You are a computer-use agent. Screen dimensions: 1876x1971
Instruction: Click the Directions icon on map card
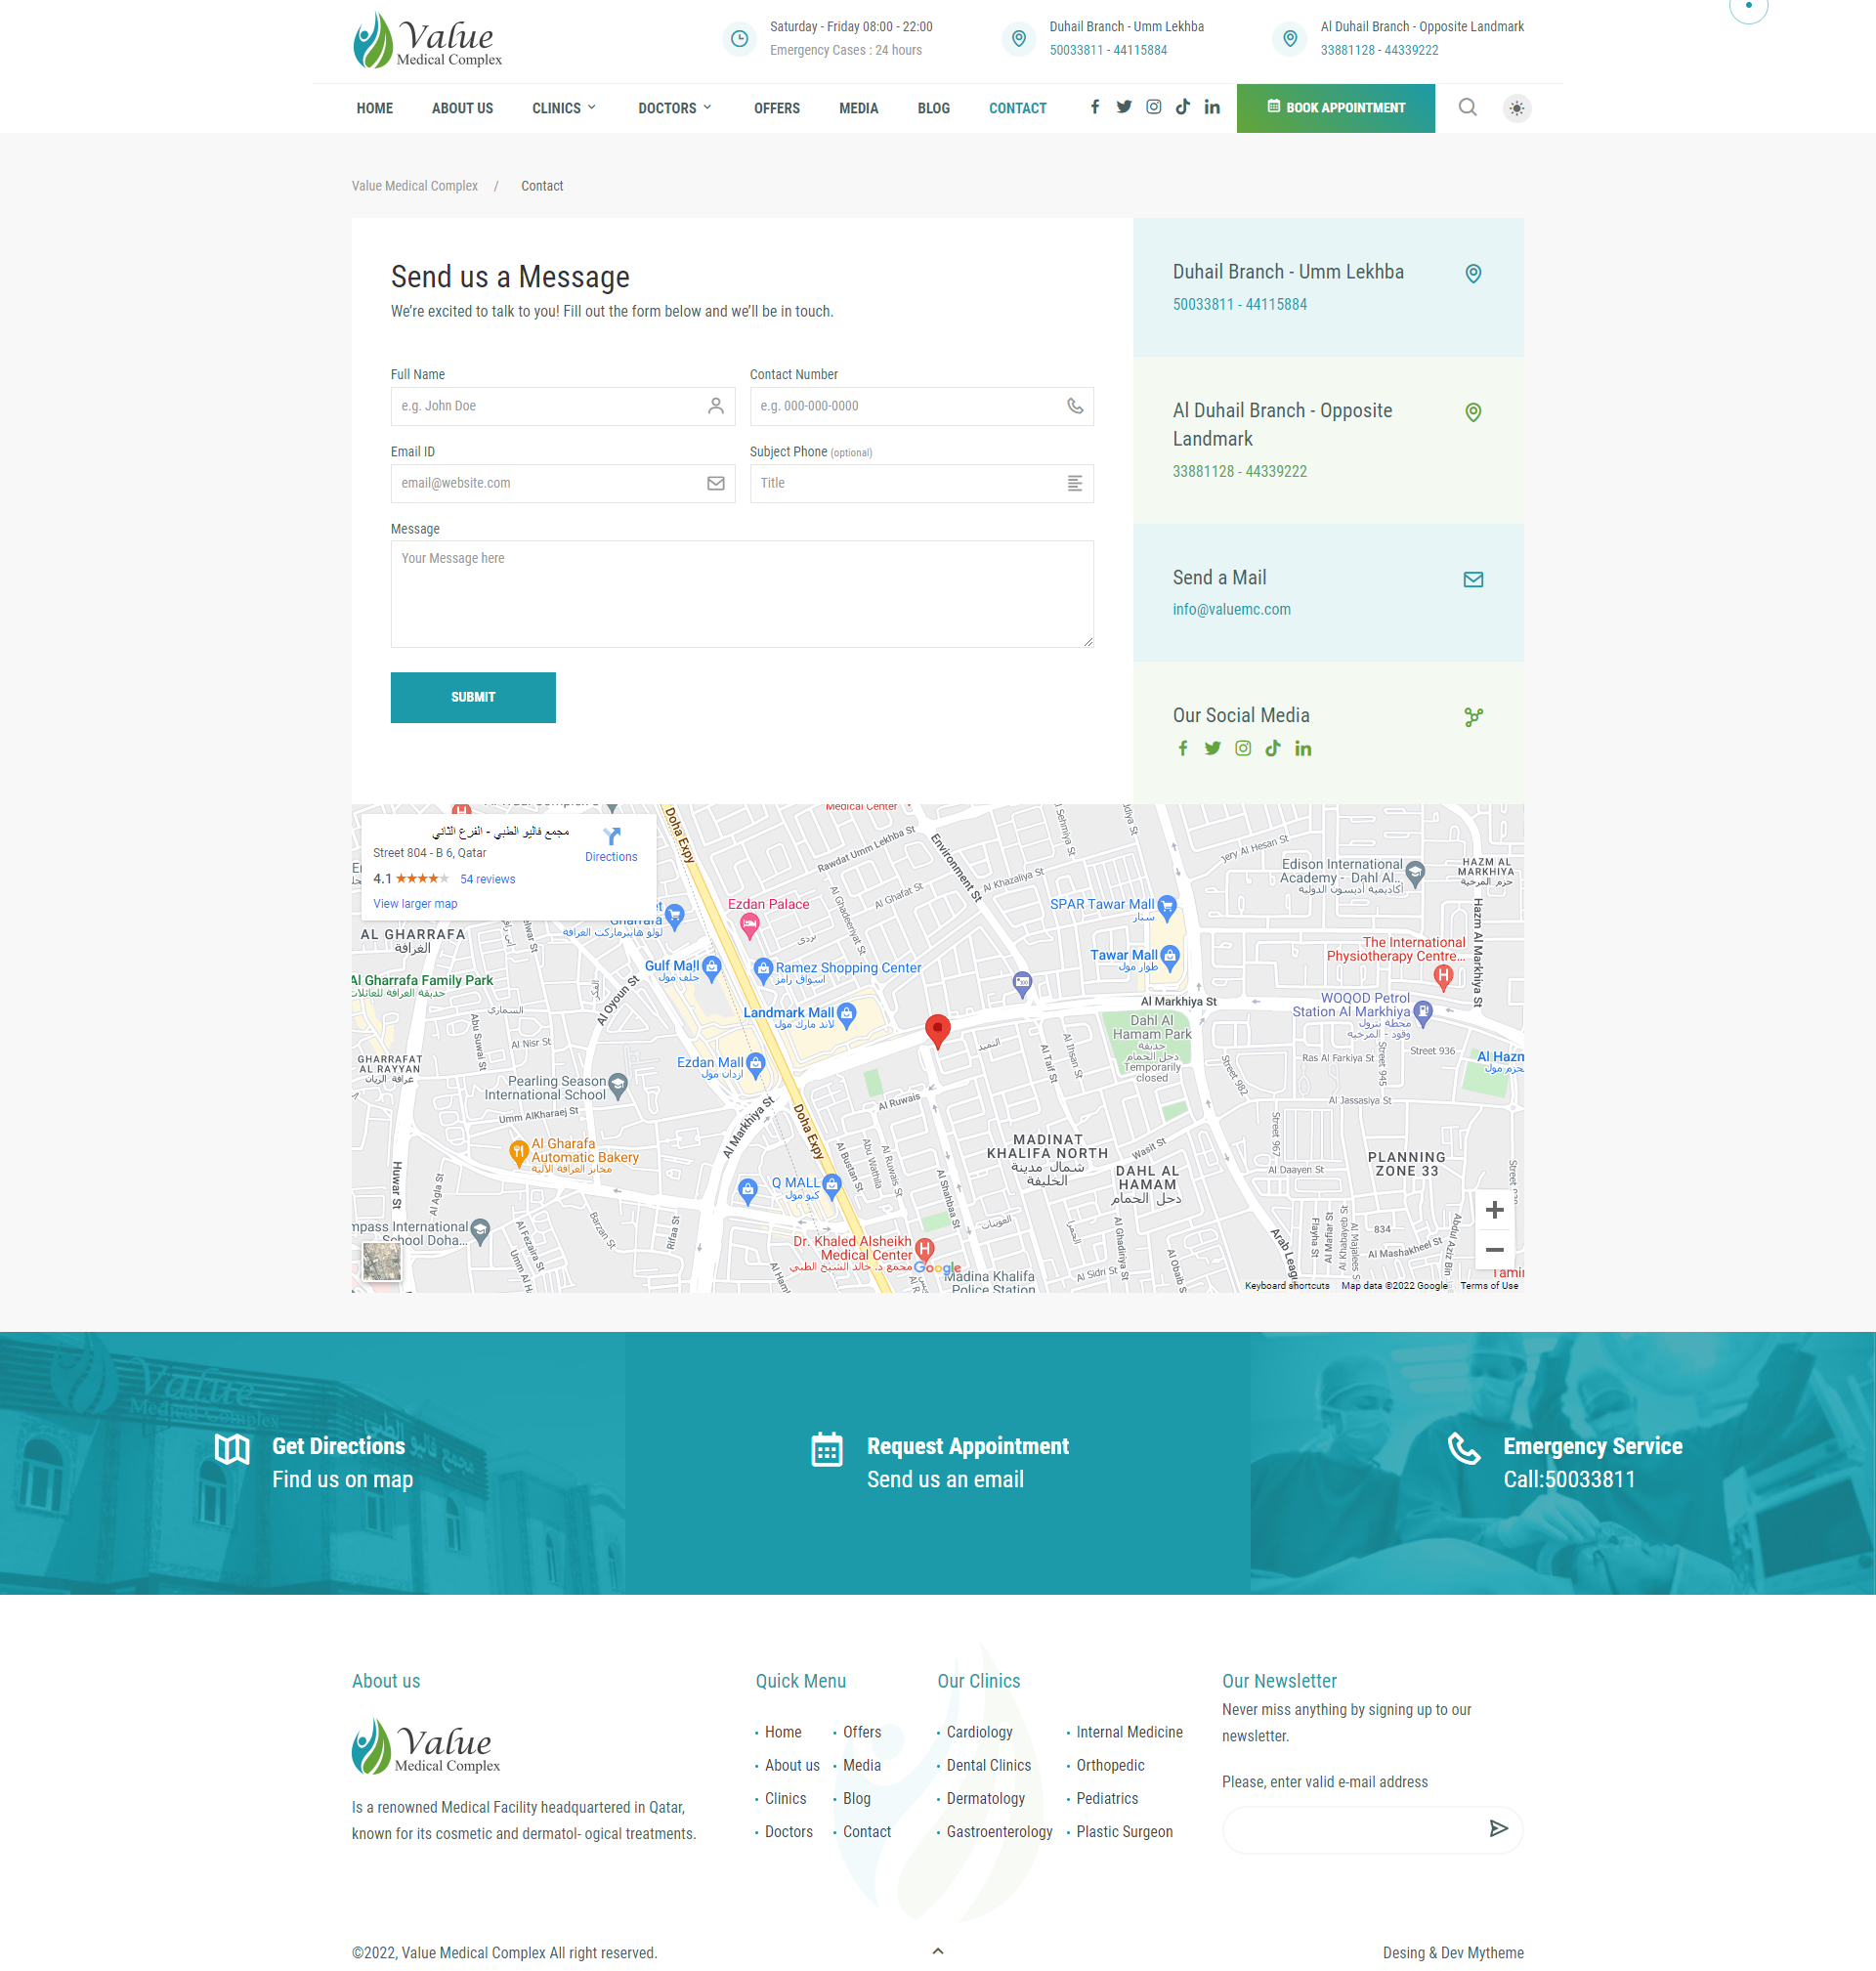pos(611,838)
